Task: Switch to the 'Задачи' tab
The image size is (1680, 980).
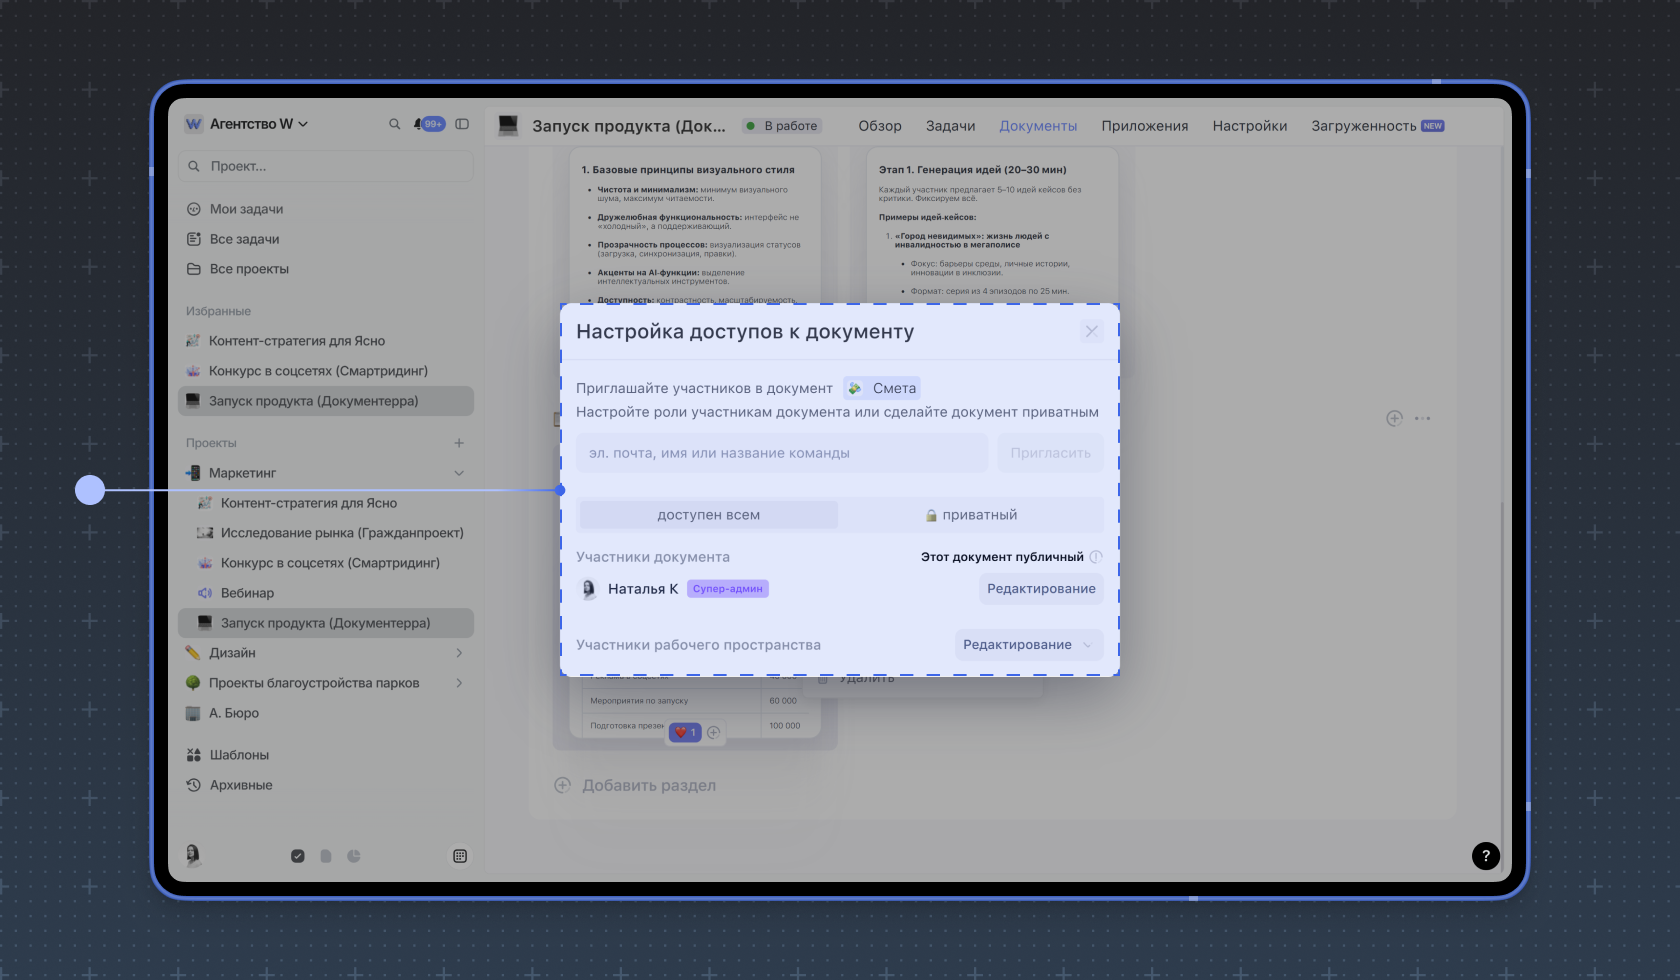Action: (950, 126)
